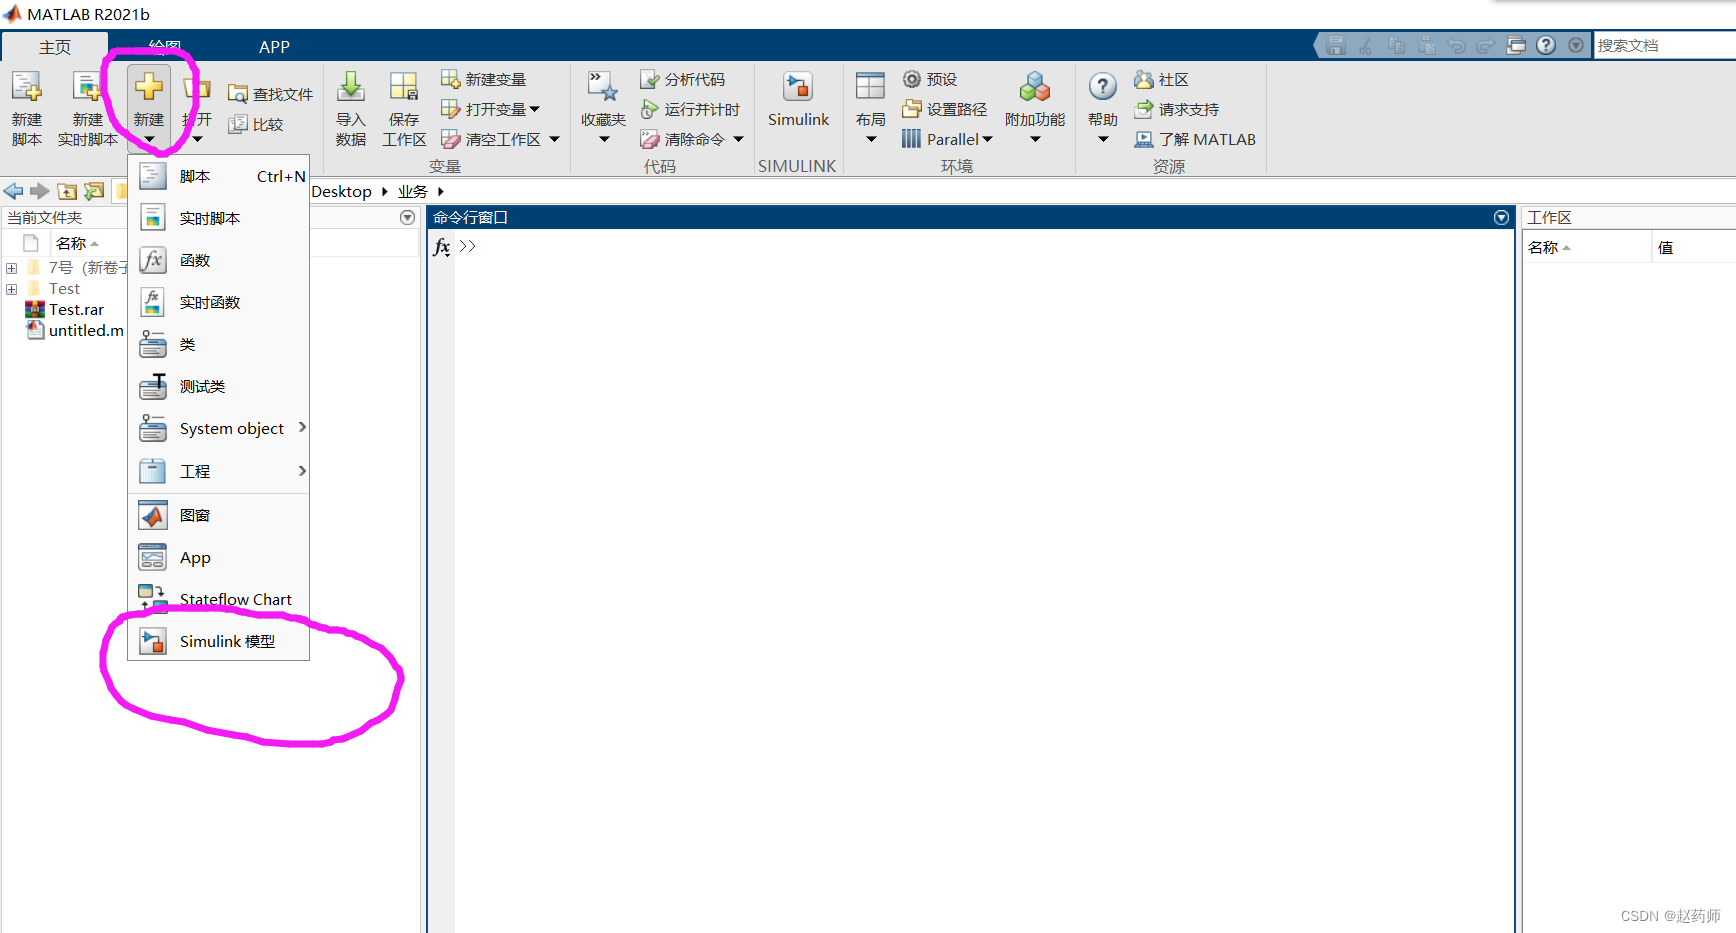Switch to the APP tab
The width and height of the screenshot is (1736, 933).
pyautogui.click(x=274, y=47)
